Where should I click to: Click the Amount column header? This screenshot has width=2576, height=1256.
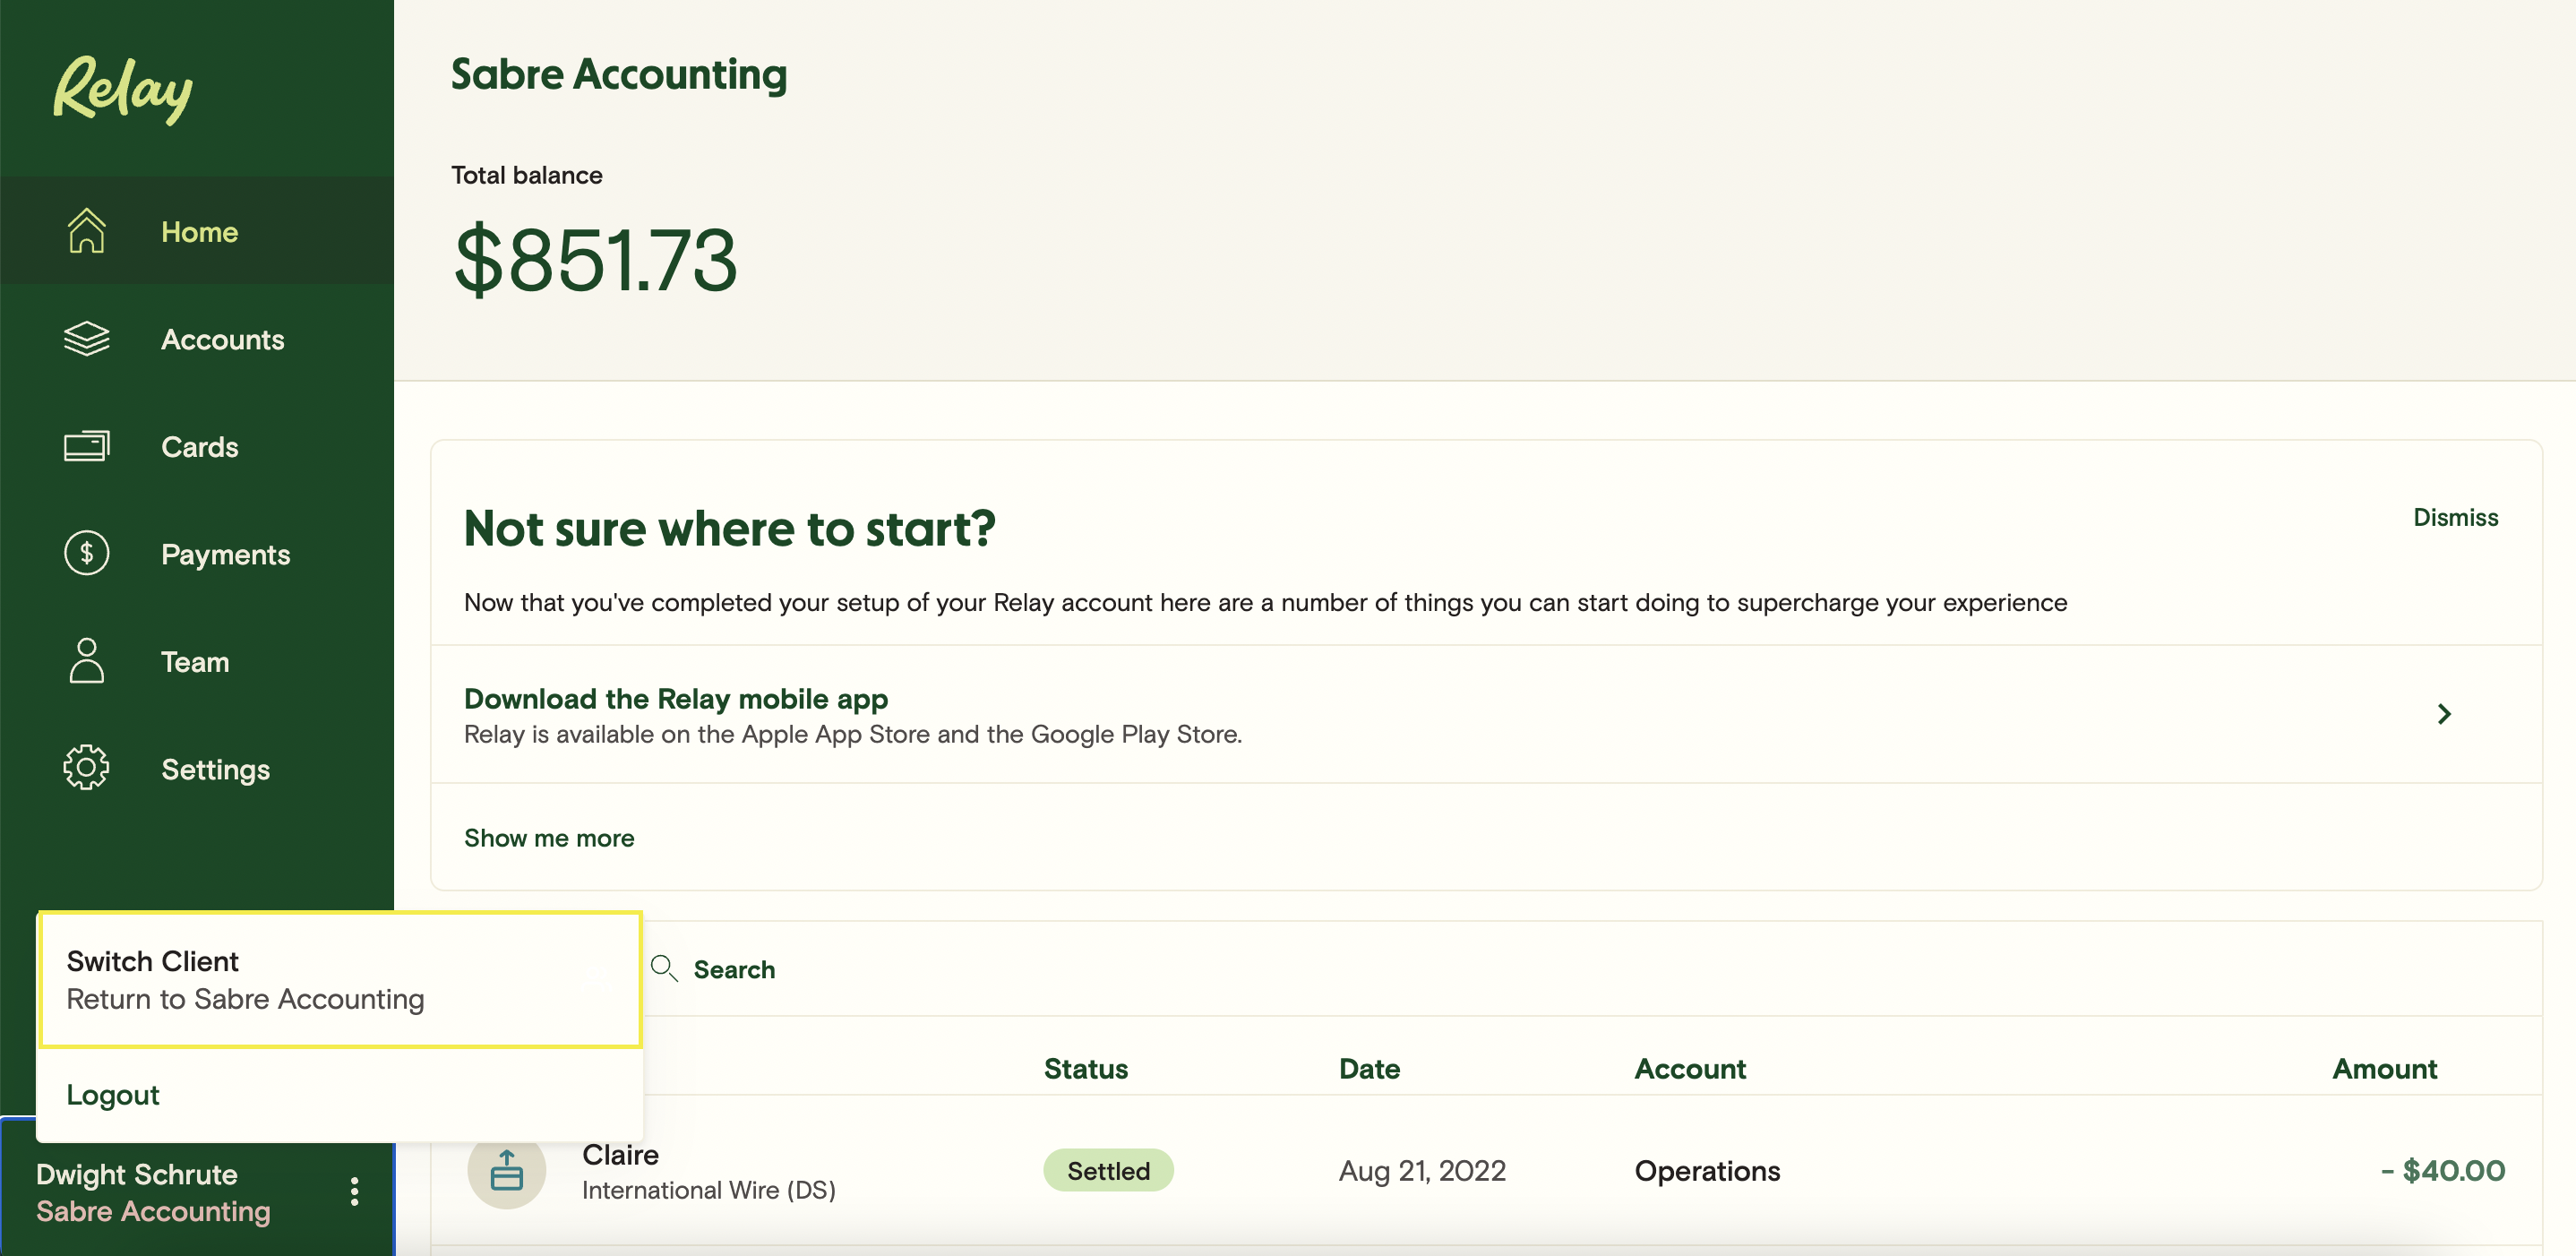click(x=2384, y=1068)
